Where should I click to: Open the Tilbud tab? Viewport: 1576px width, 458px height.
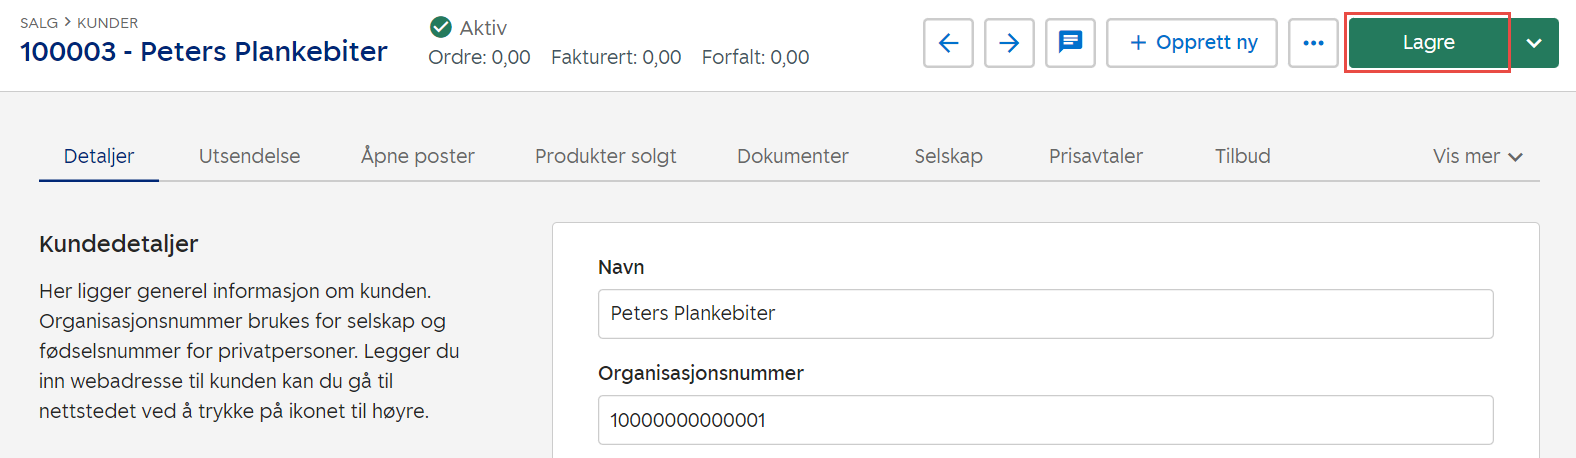1242,156
